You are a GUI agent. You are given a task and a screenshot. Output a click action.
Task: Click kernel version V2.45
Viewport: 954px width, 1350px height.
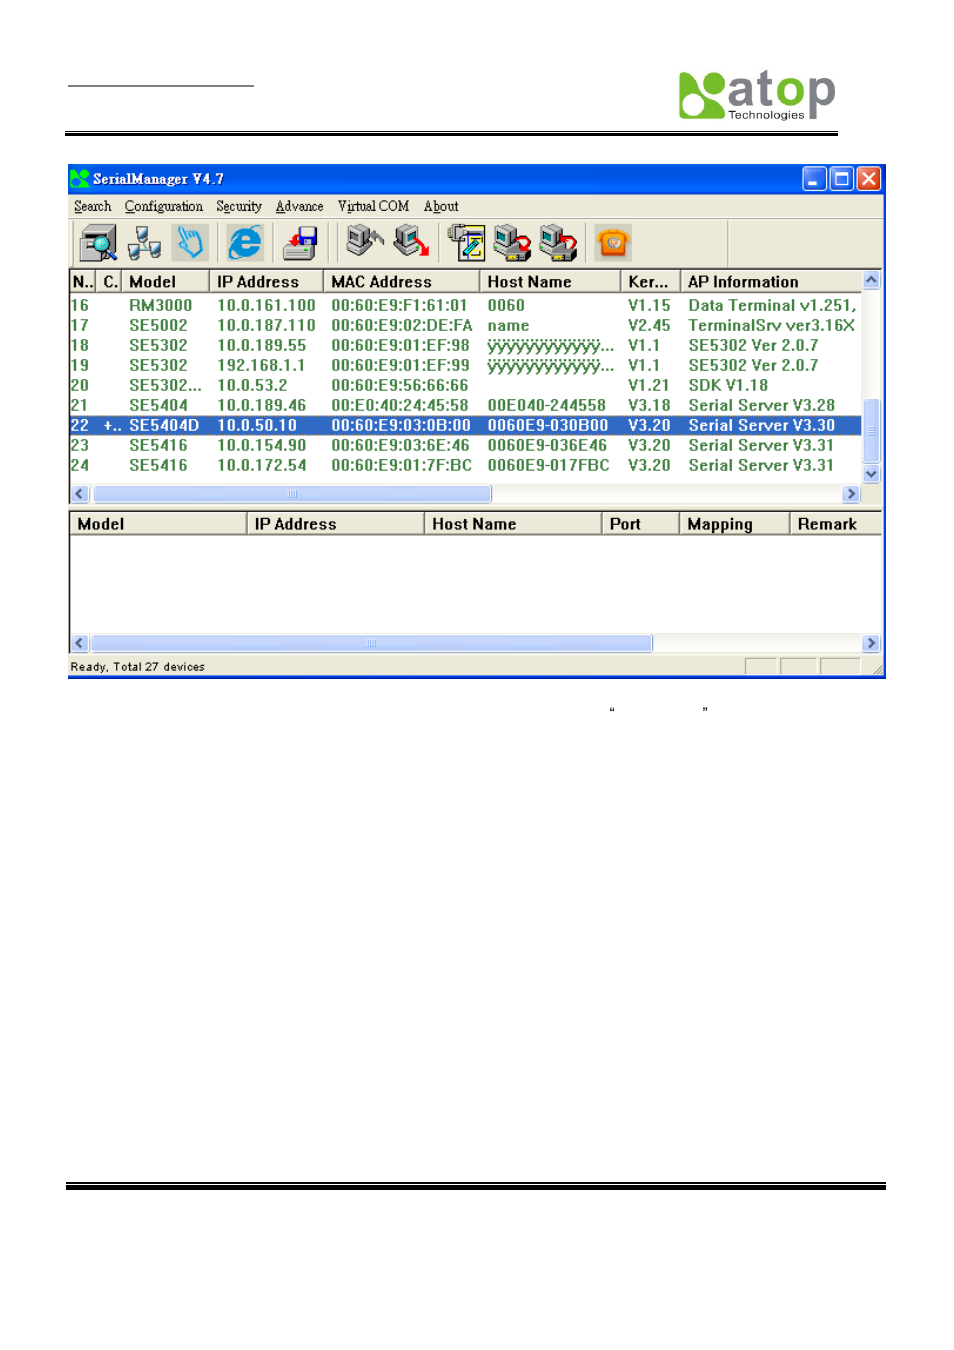pos(649,325)
